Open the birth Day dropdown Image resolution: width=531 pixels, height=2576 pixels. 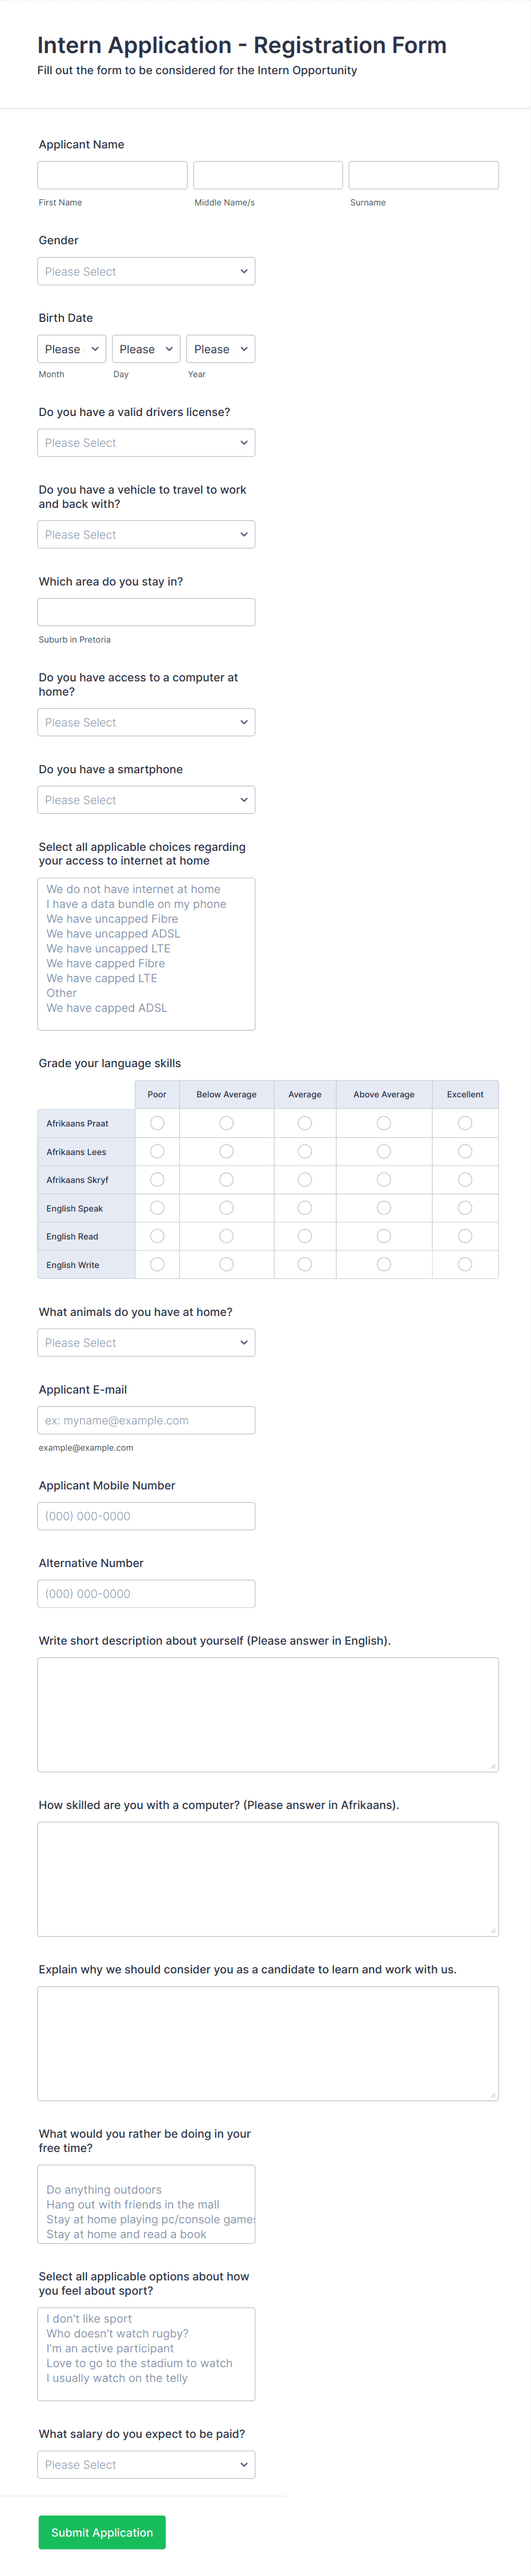coord(146,348)
